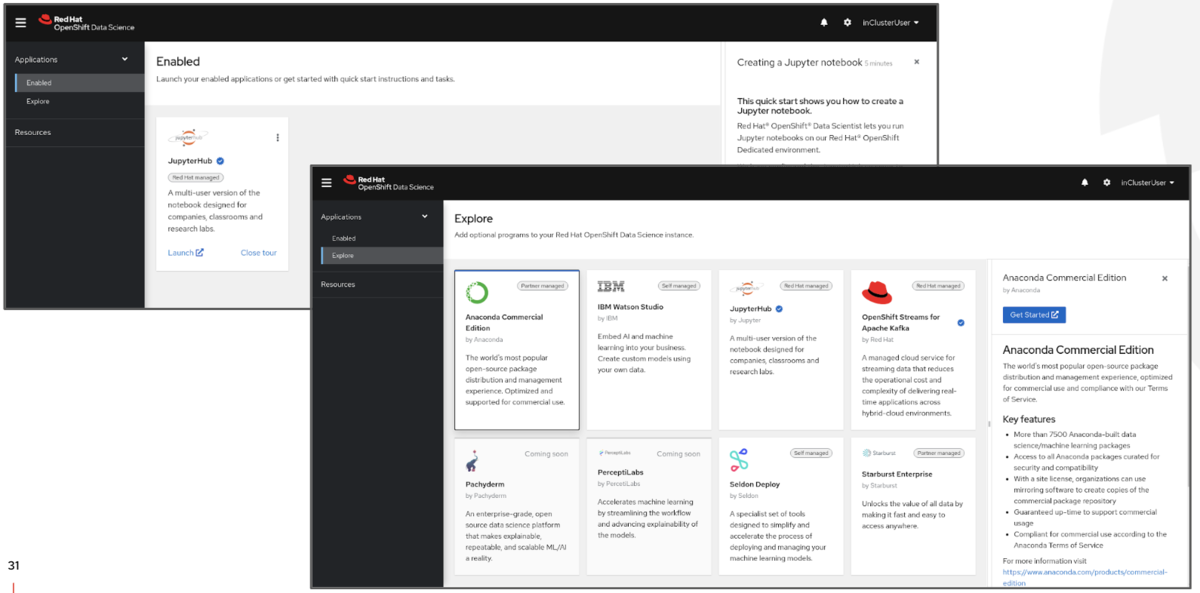Collapse Applications section in the Explore window
The height and width of the screenshot is (593, 1200).
tap(376, 216)
